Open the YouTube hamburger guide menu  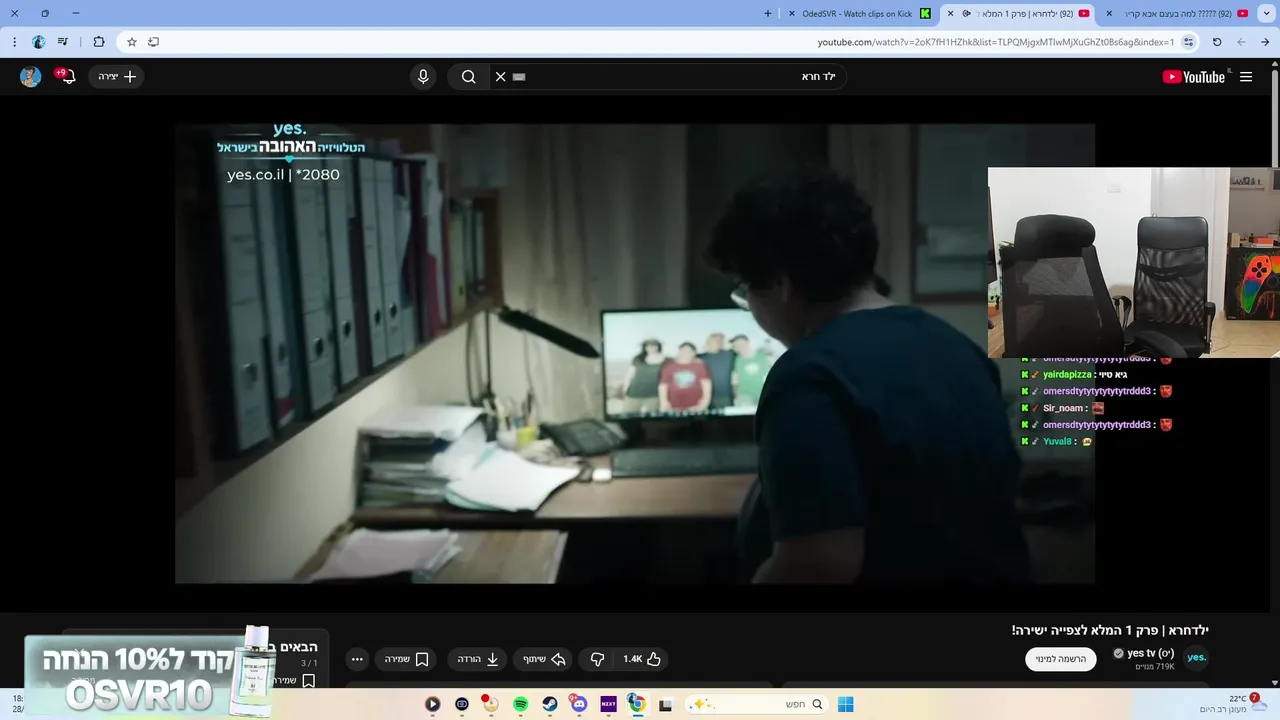(1246, 77)
